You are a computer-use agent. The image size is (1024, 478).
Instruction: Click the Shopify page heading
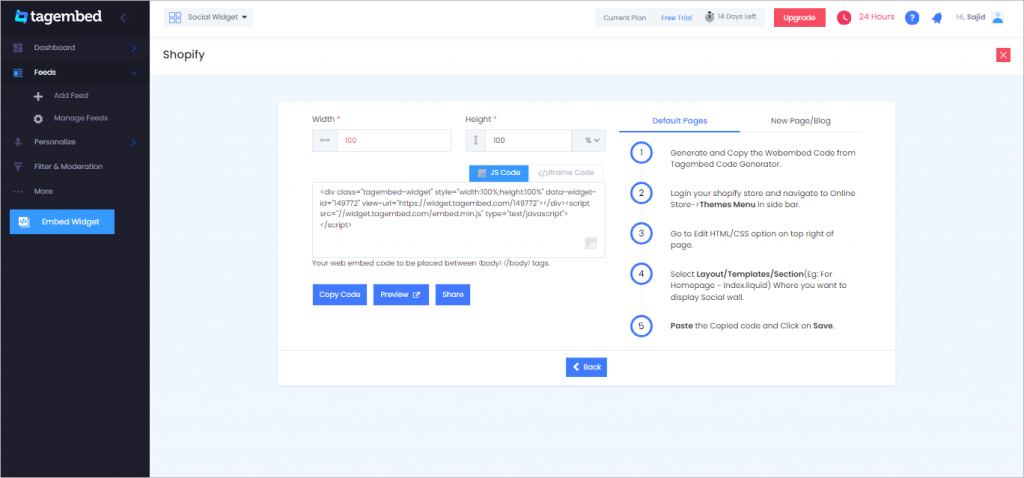[x=184, y=55]
